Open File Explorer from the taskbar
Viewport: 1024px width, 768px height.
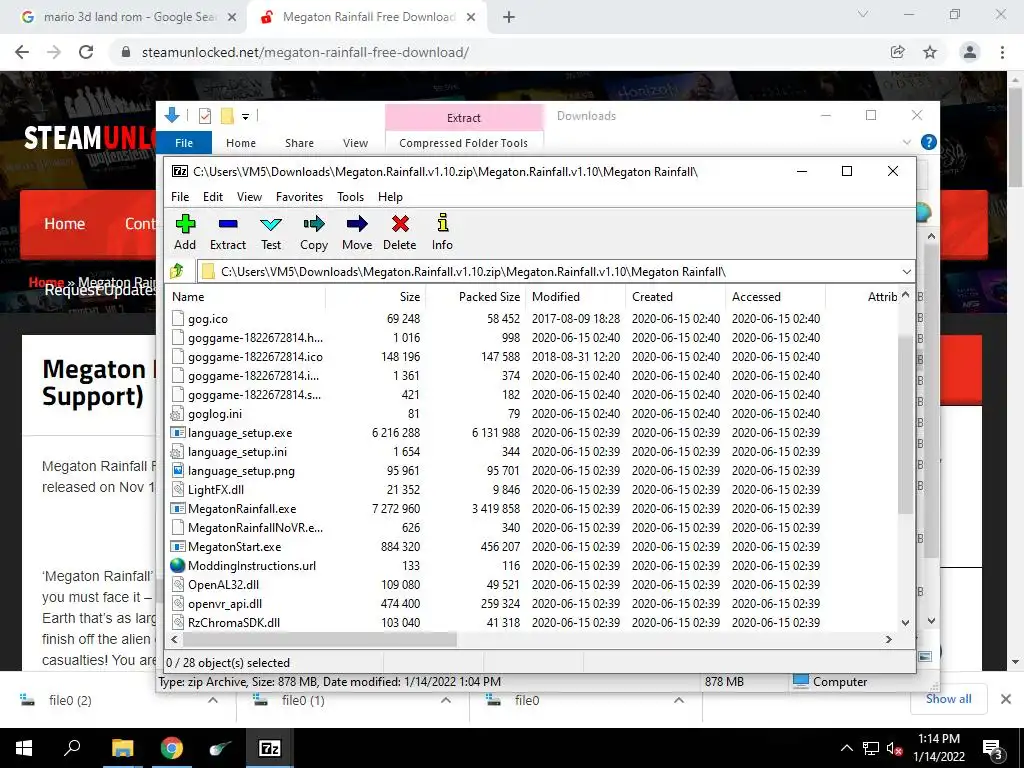[x=122, y=748]
